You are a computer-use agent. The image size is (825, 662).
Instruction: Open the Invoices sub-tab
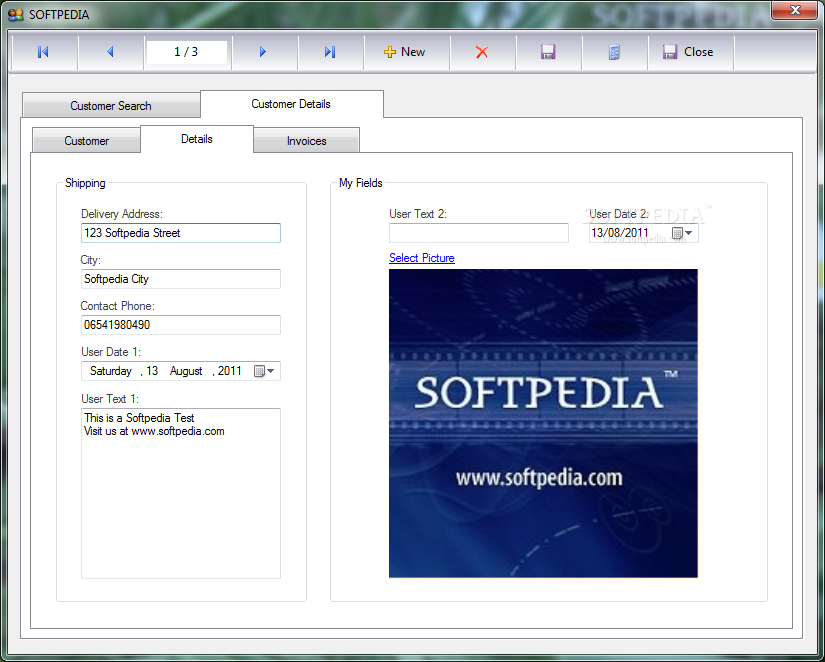tap(306, 141)
